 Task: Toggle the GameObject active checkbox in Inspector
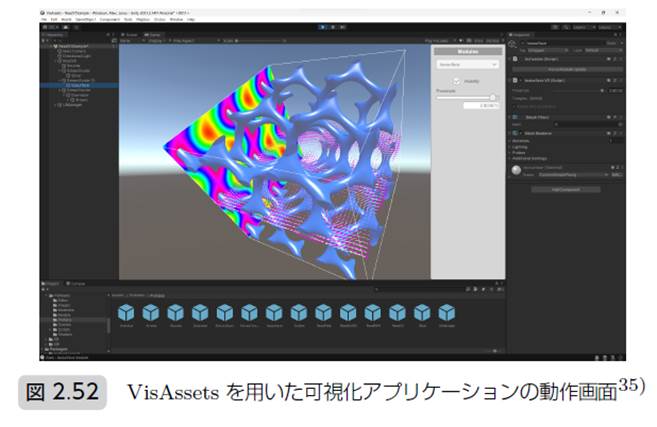pos(526,42)
